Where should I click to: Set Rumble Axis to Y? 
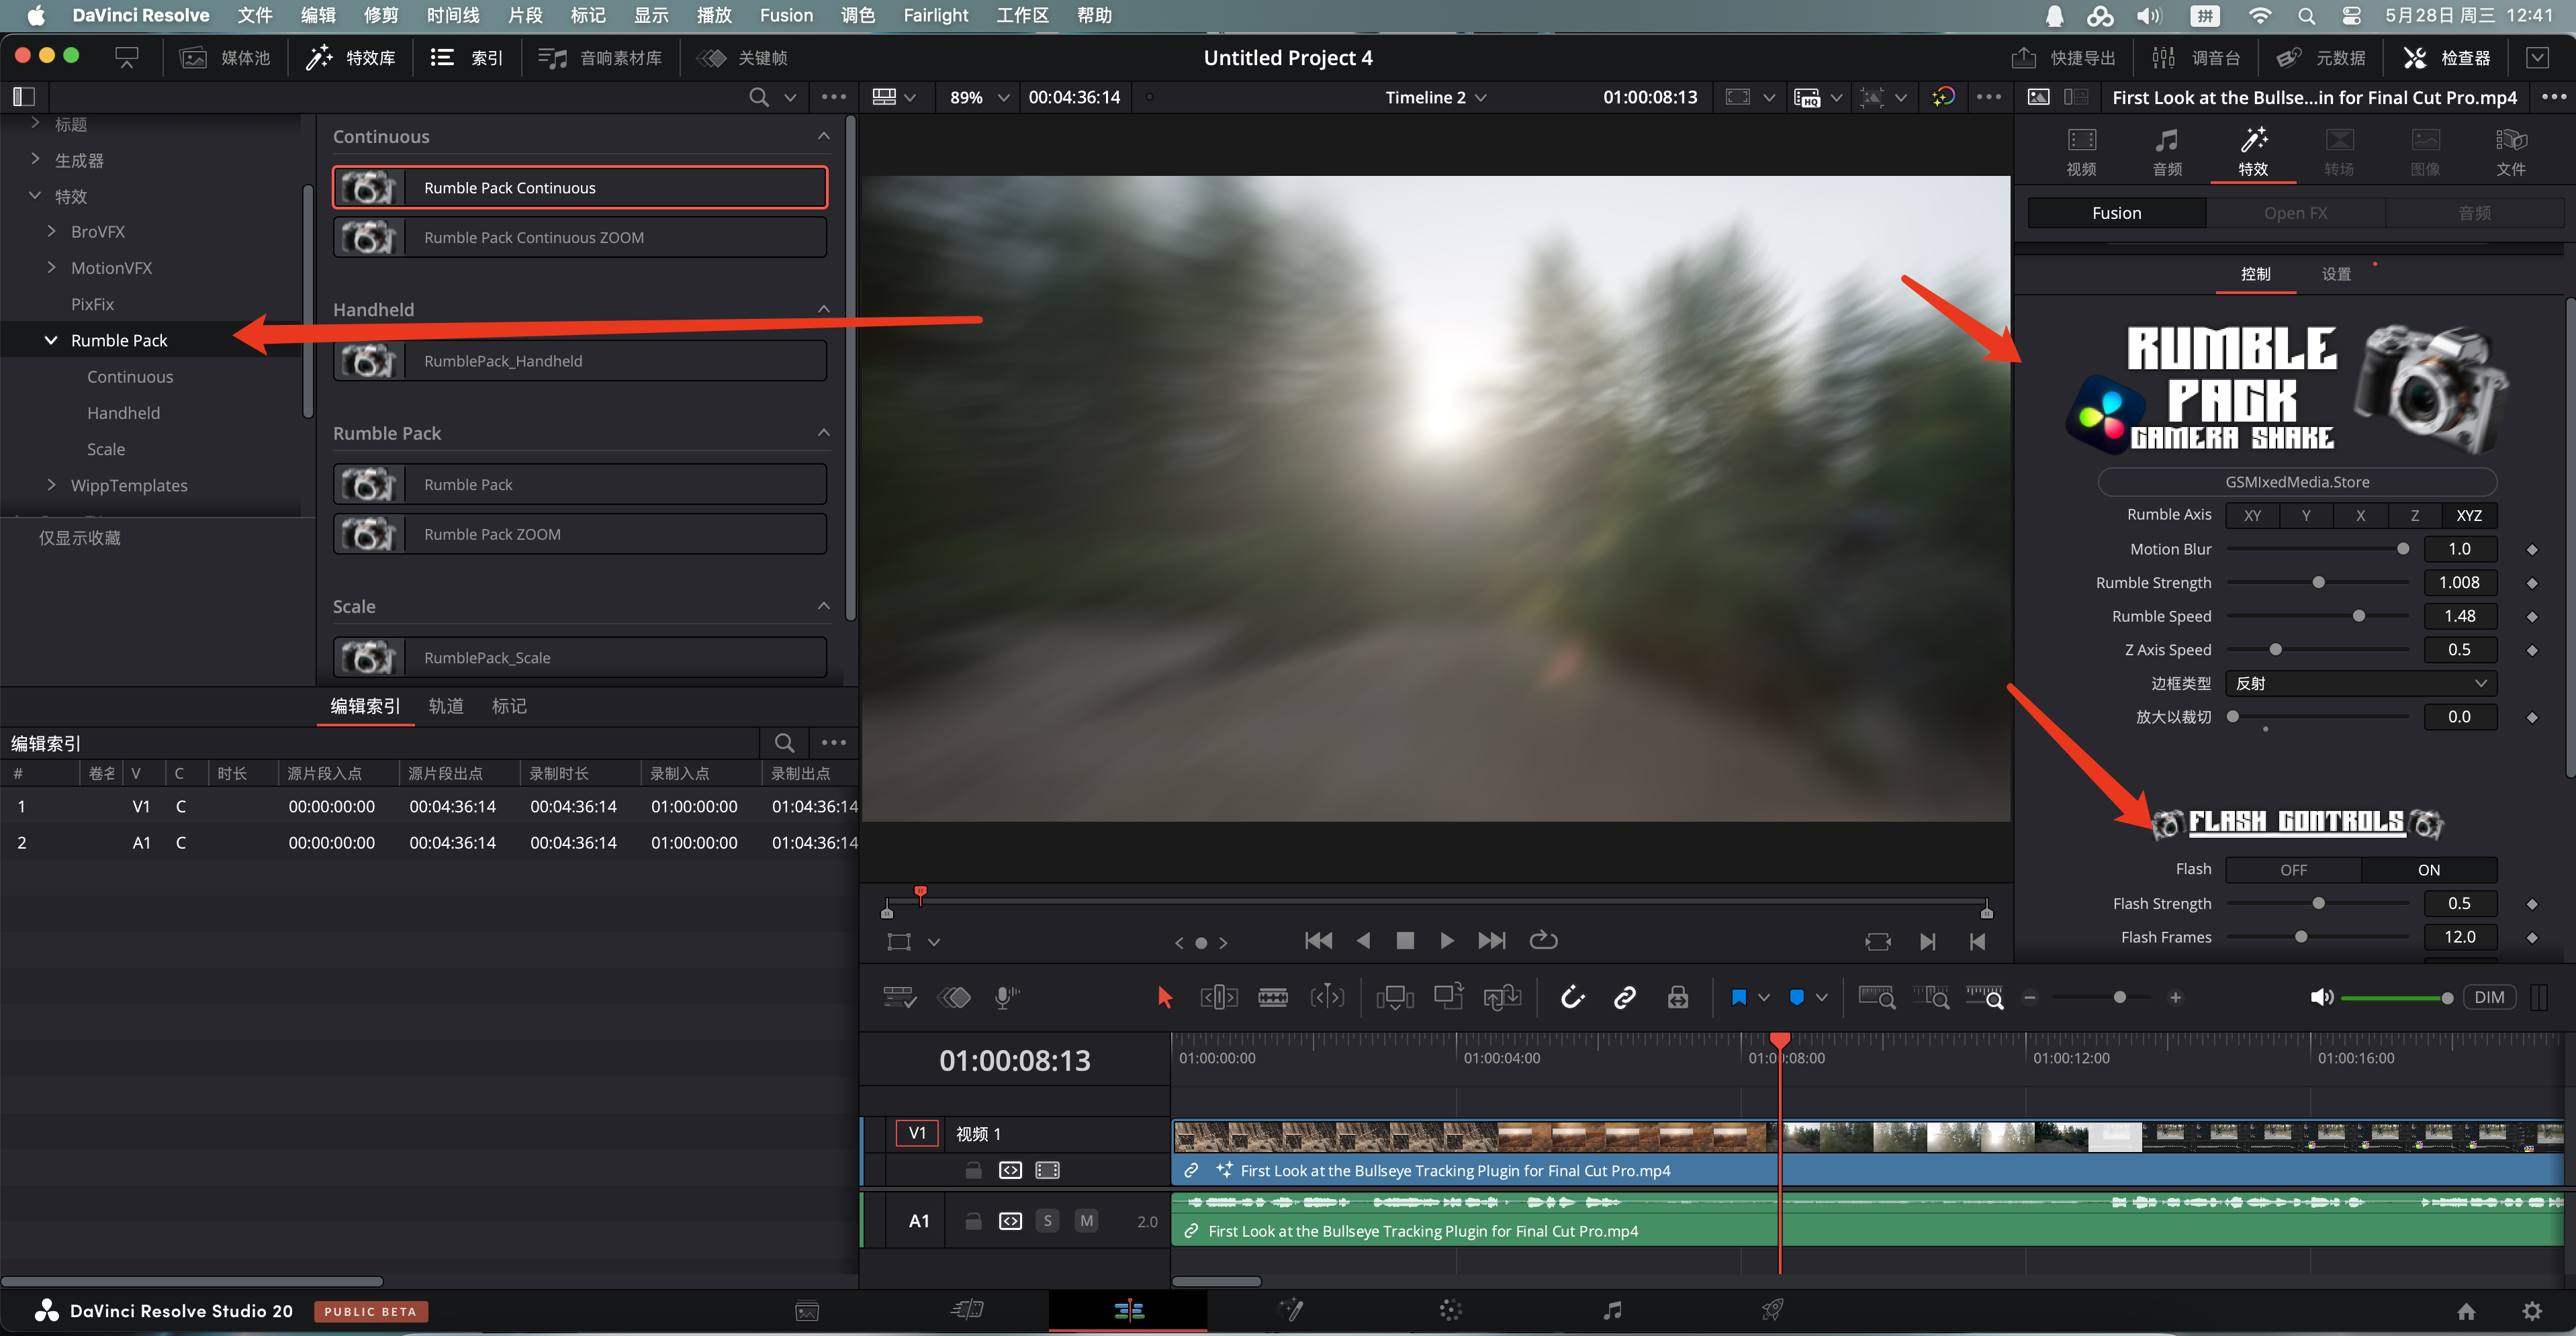click(2306, 515)
